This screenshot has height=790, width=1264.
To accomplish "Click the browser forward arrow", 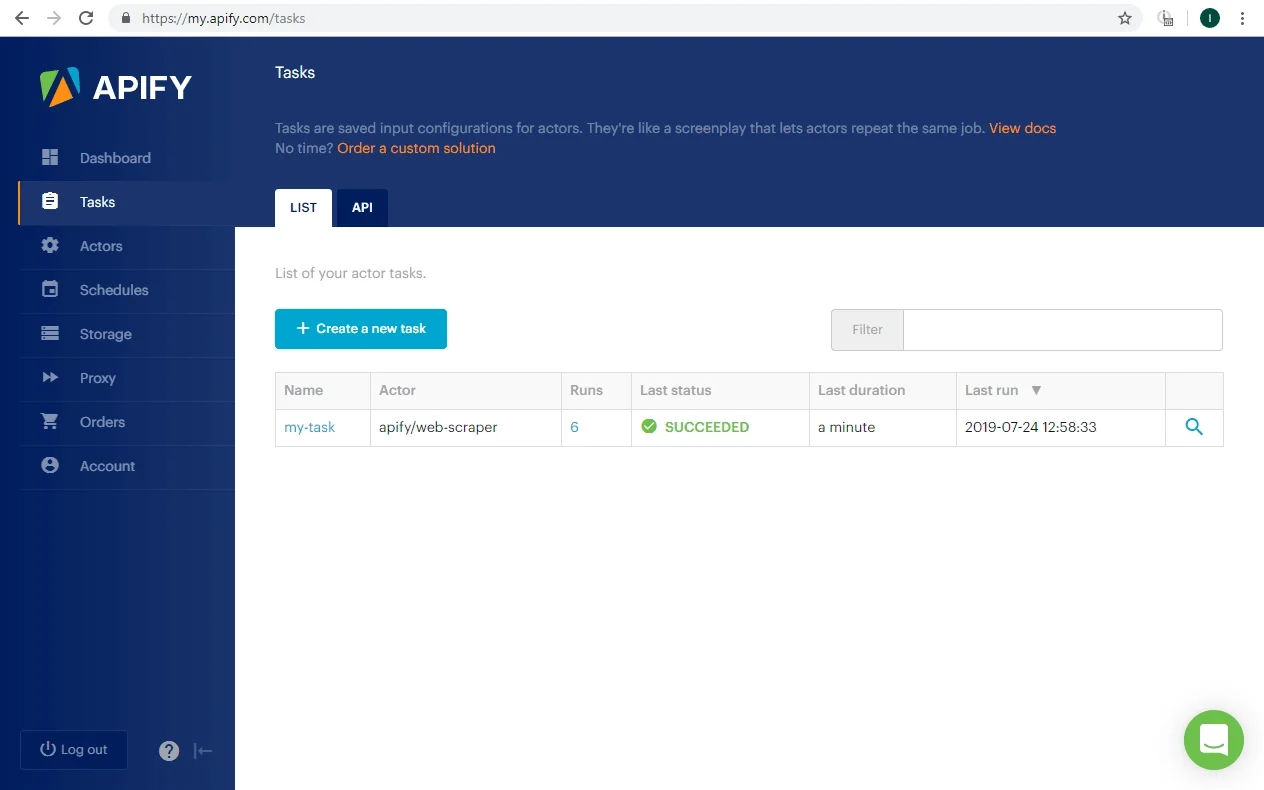I will click(53, 18).
